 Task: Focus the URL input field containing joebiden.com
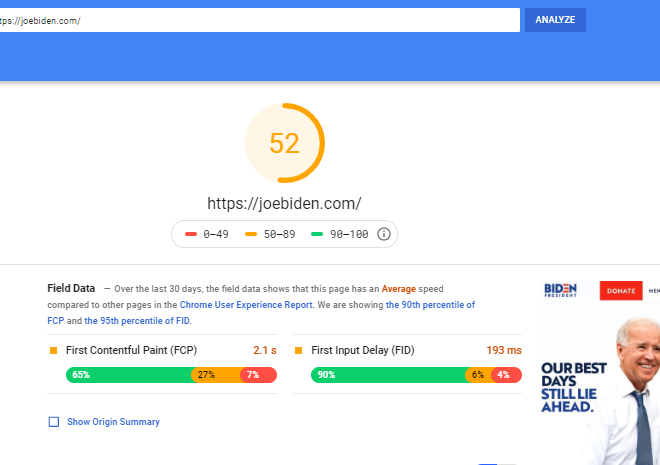pos(260,20)
